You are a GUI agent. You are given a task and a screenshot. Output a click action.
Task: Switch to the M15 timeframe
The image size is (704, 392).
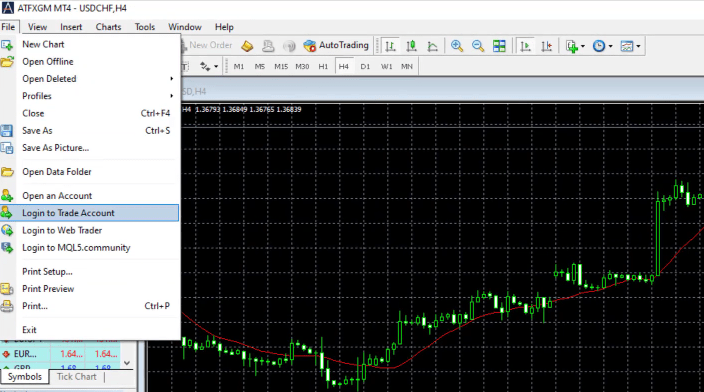(x=281, y=66)
